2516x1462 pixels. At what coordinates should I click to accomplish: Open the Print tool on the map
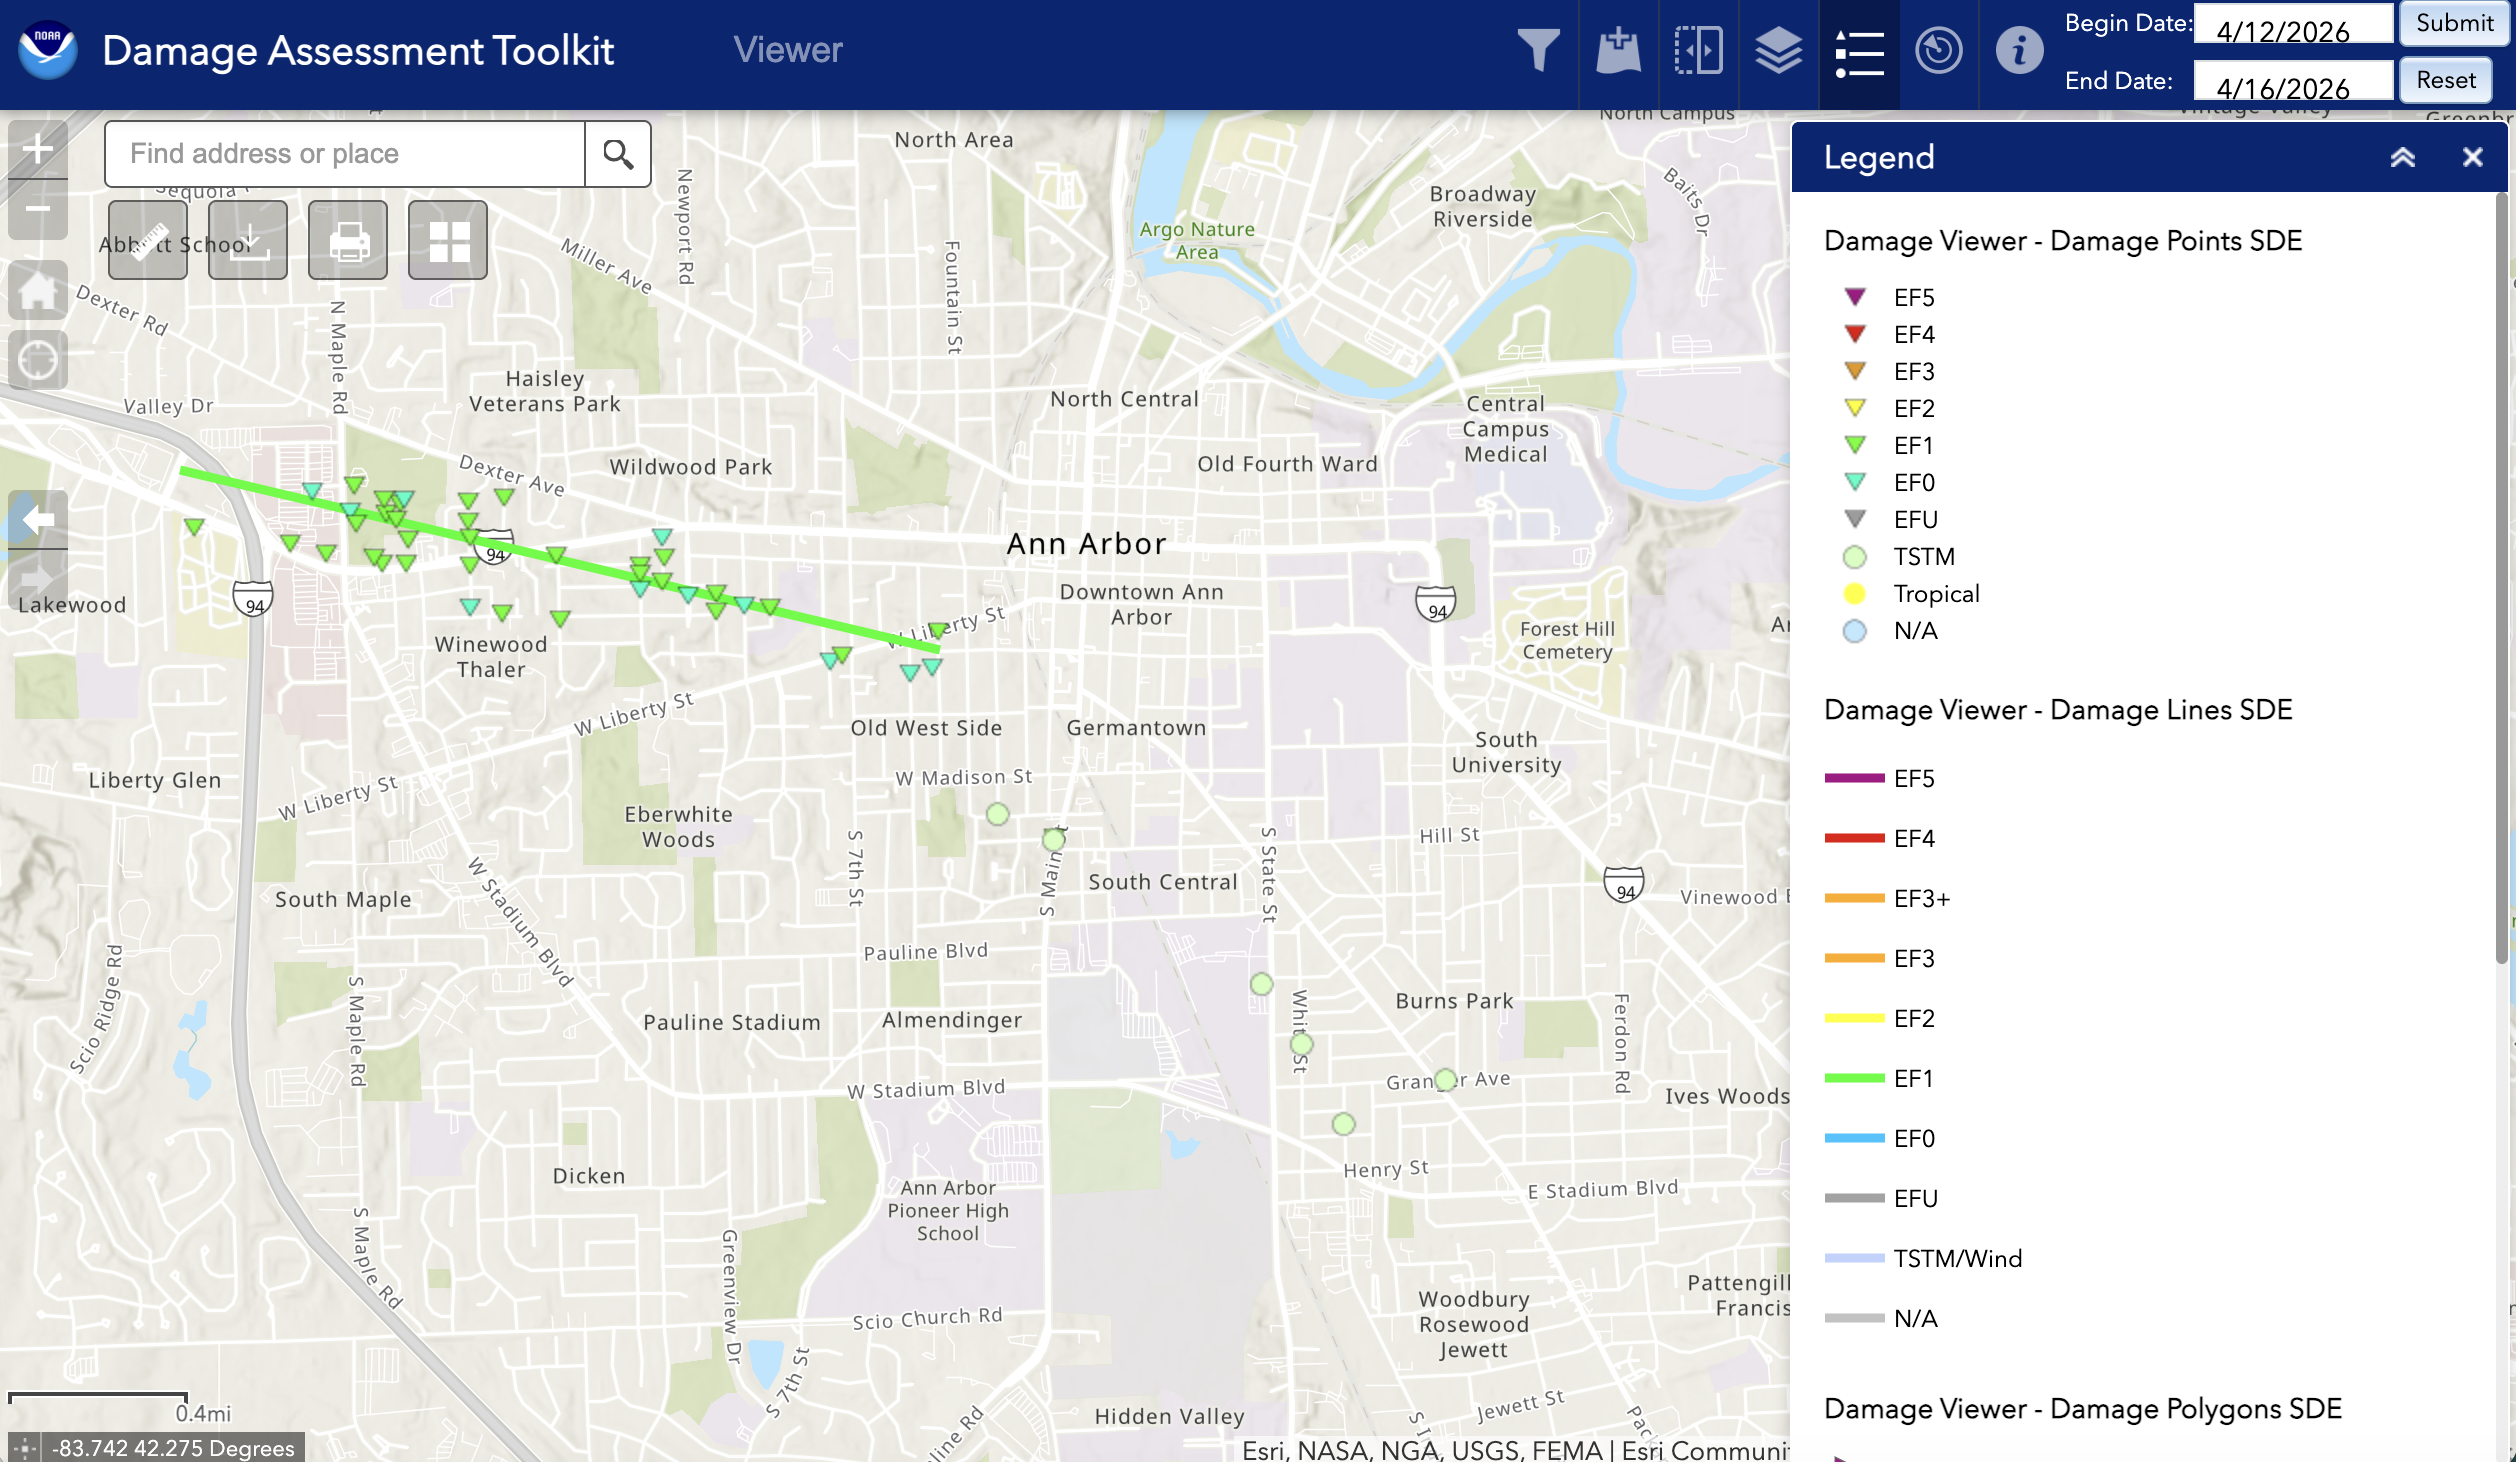click(x=348, y=239)
